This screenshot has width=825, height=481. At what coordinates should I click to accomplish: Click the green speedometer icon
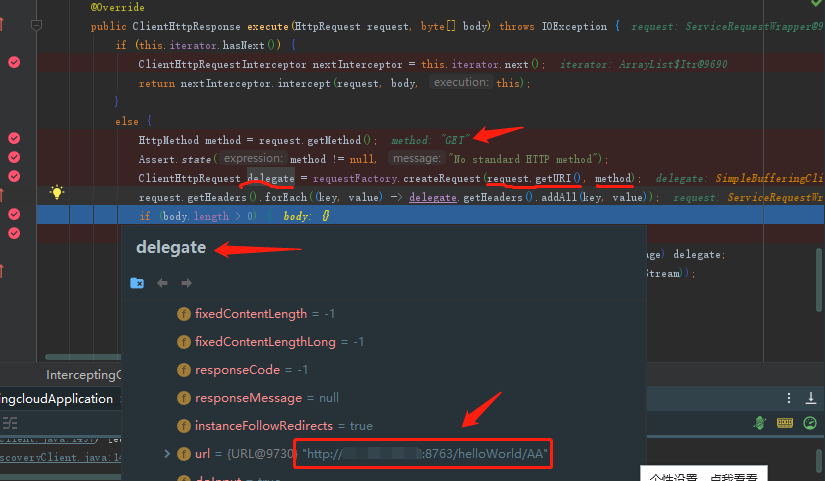pyautogui.click(x=810, y=423)
